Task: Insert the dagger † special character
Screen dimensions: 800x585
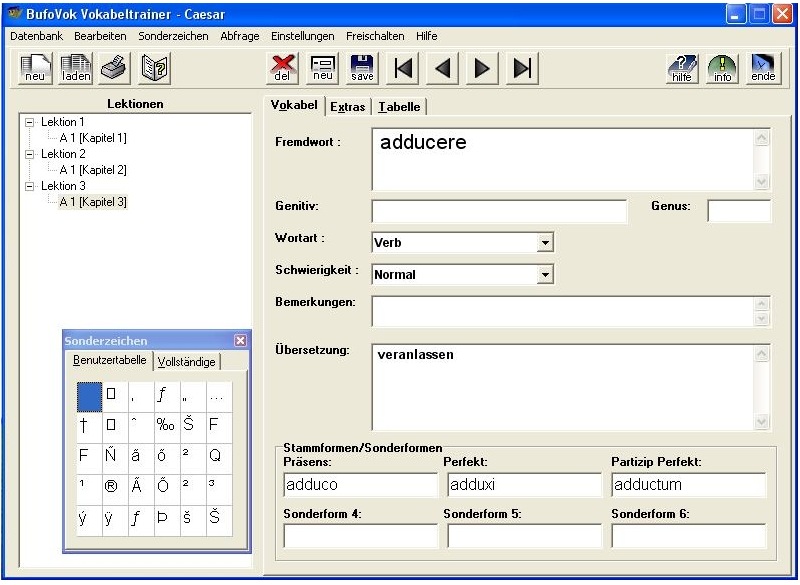Action: click(89, 426)
